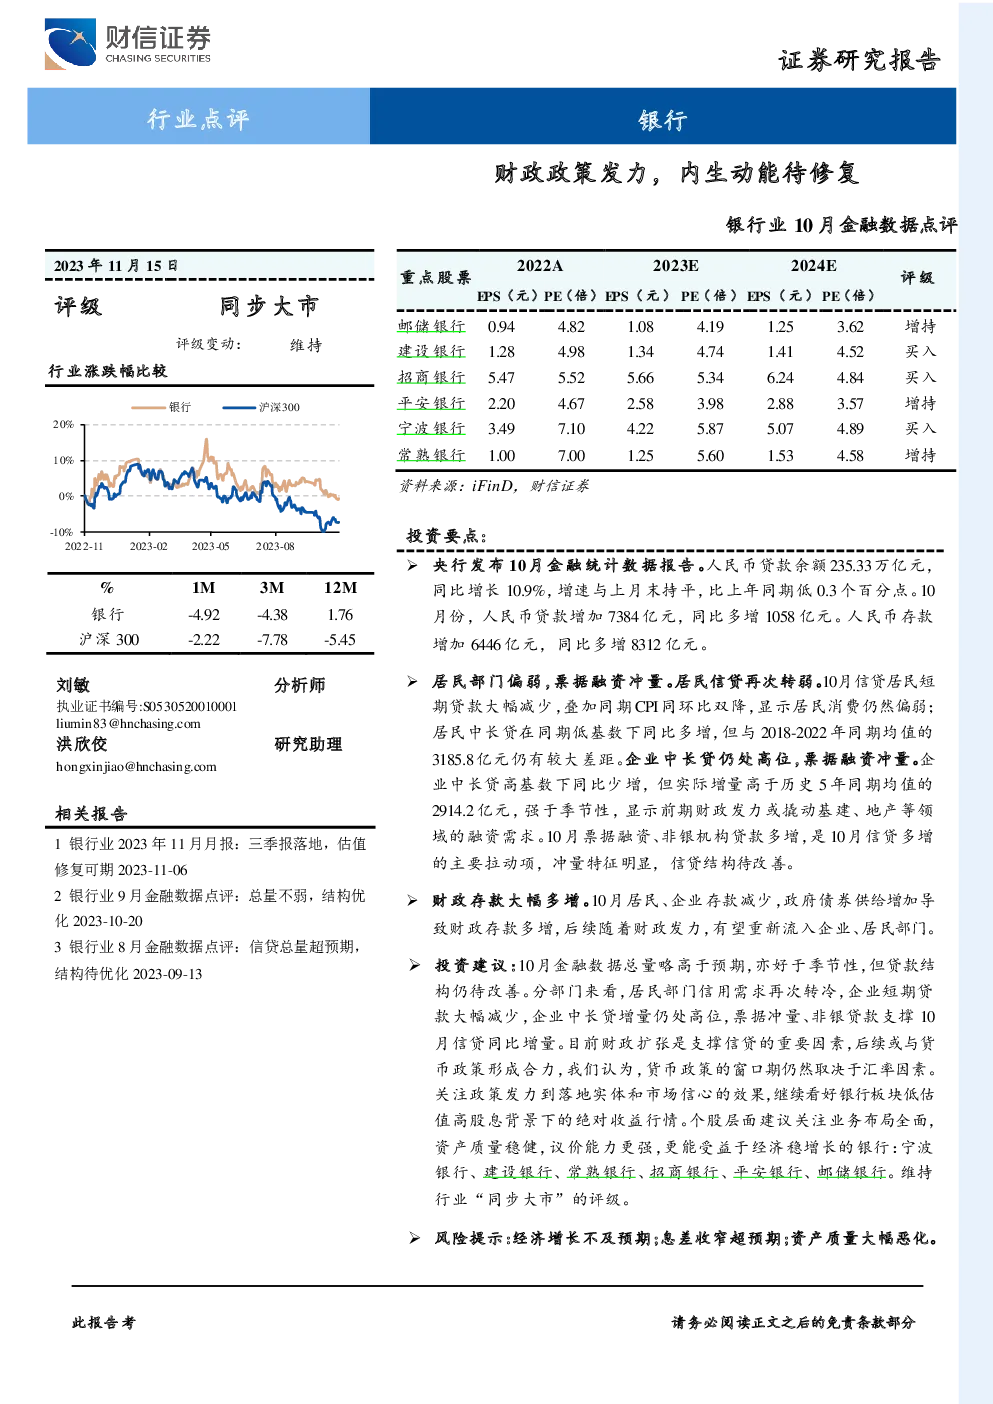Viewport: 993px width, 1404px height.
Task: Click the 银行 header banner
Action: coord(662,117)
